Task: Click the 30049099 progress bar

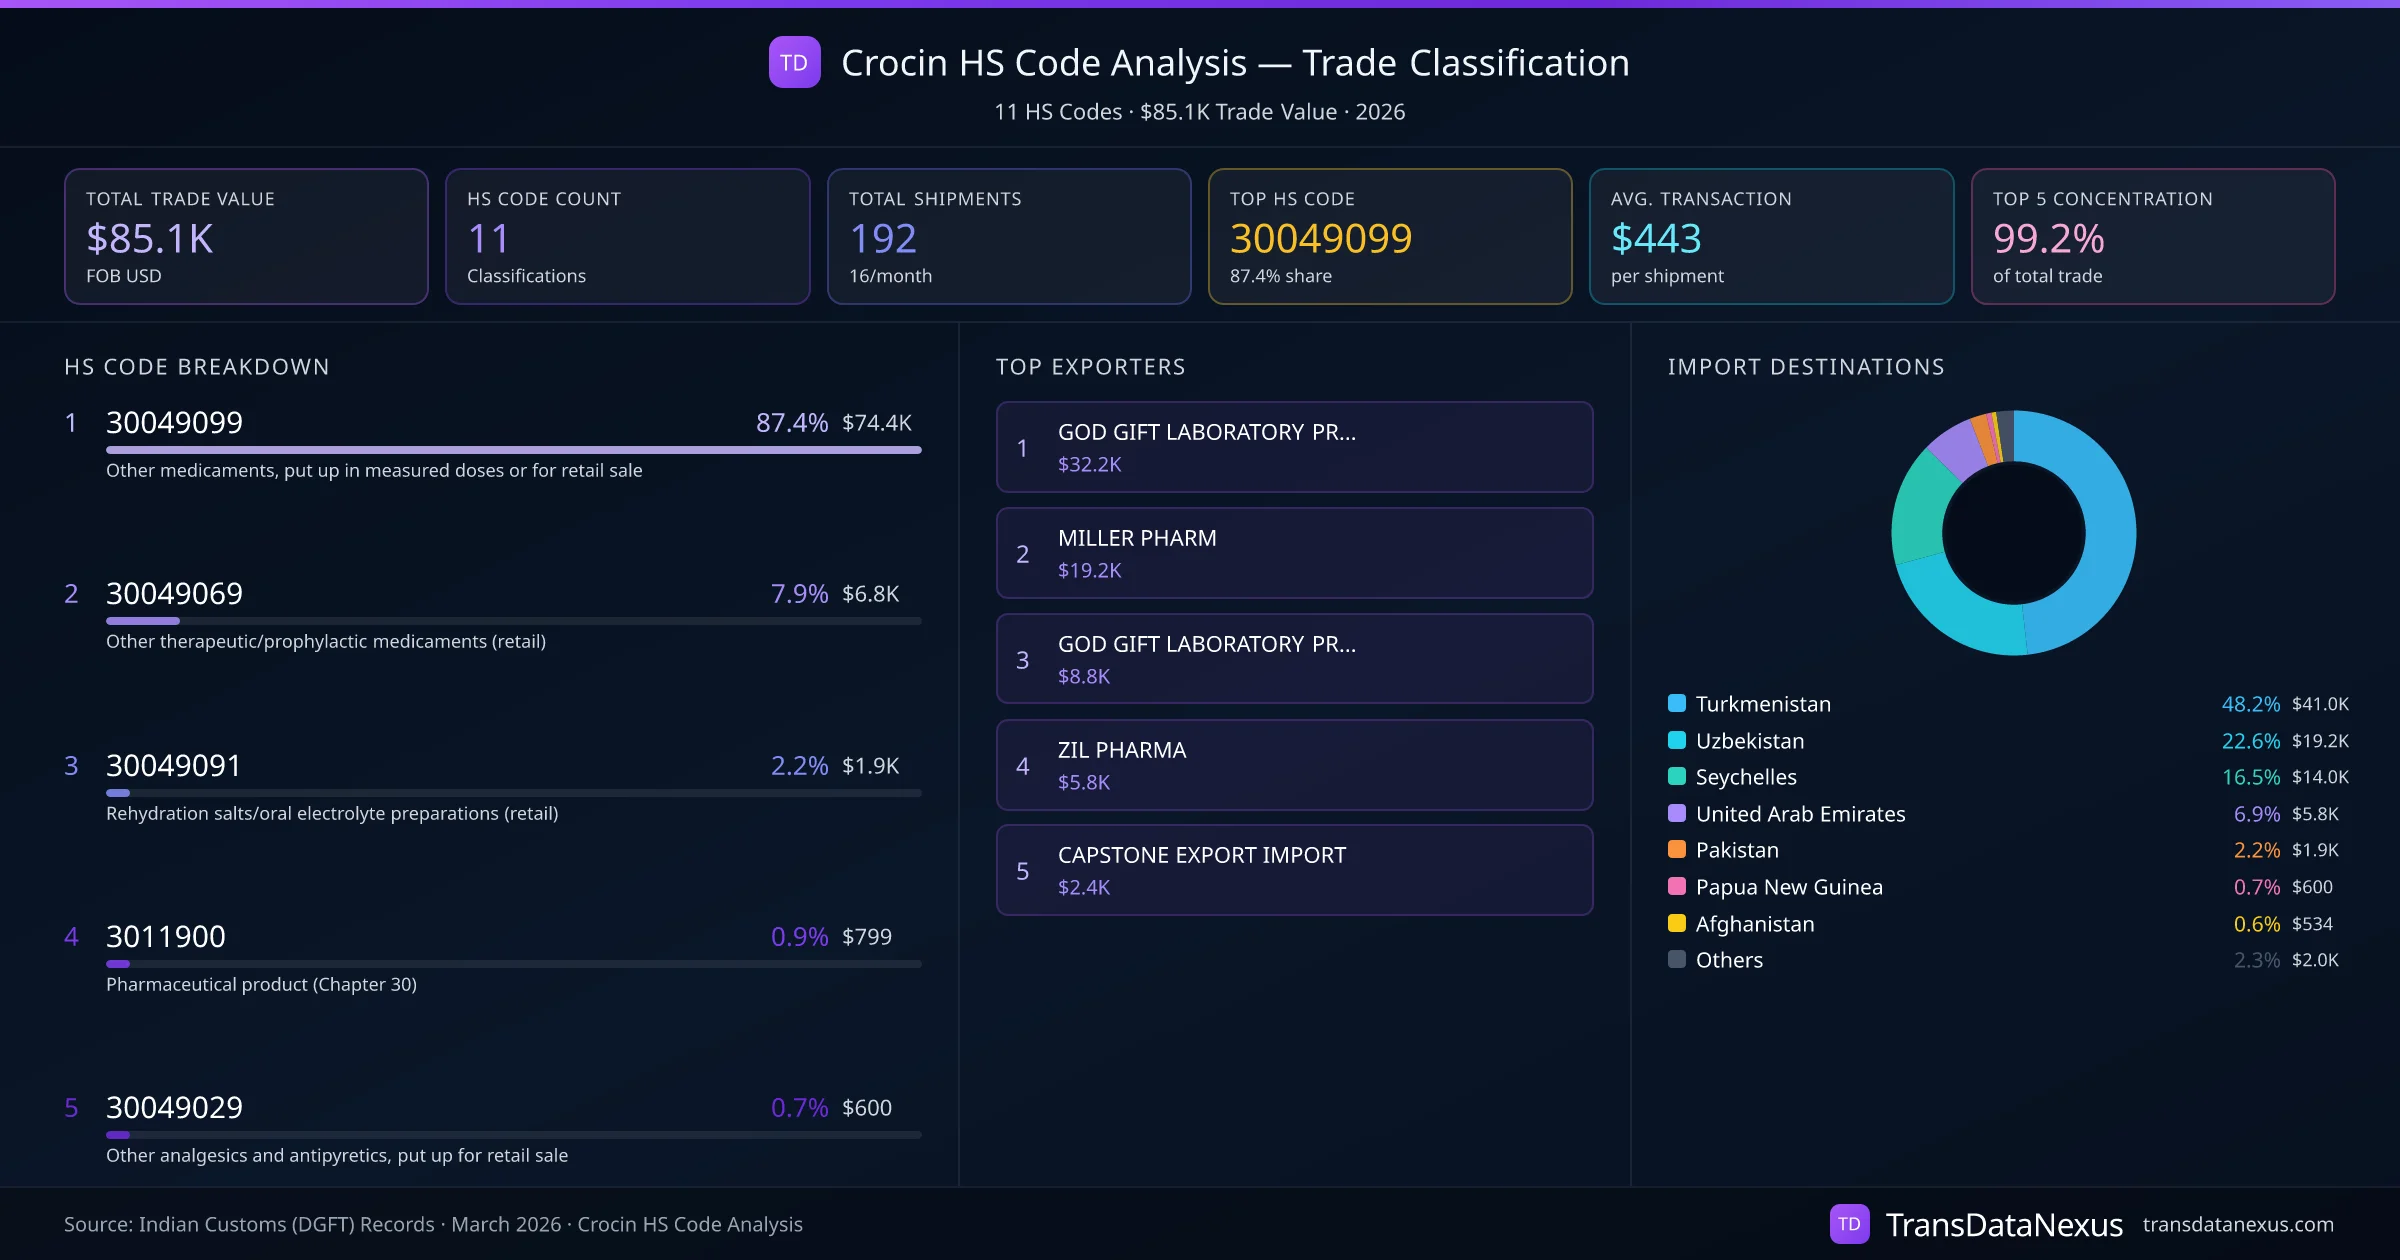Action: point(513,450)
